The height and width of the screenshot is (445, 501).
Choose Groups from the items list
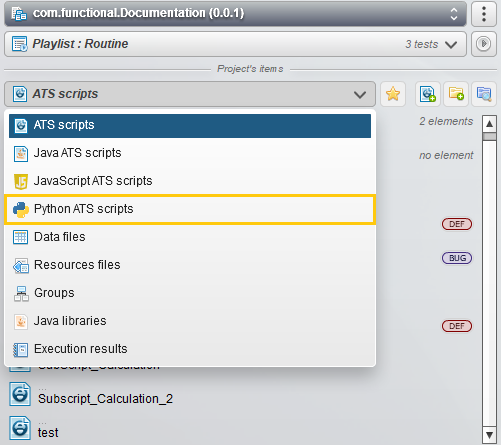pyautogui.click(x=190, y=293)
